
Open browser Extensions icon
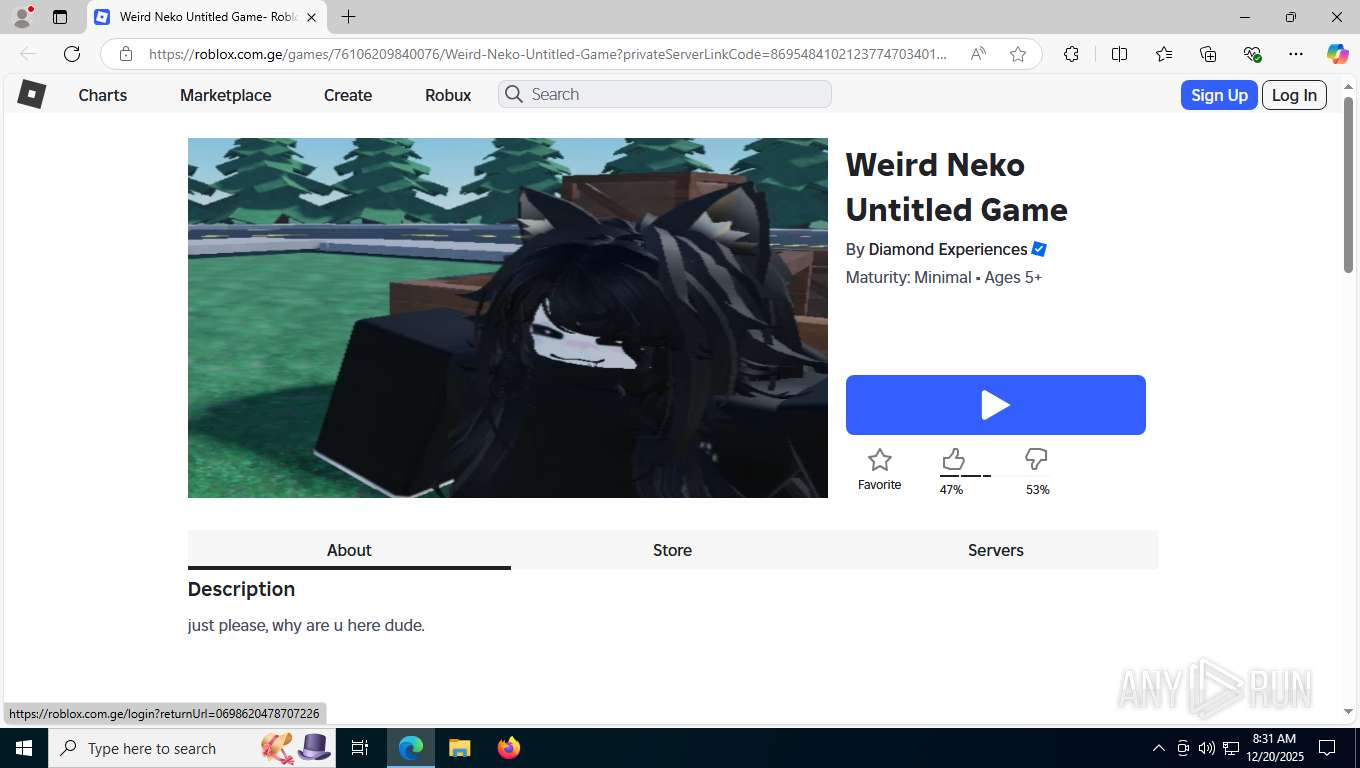[x=1071, y=54]
